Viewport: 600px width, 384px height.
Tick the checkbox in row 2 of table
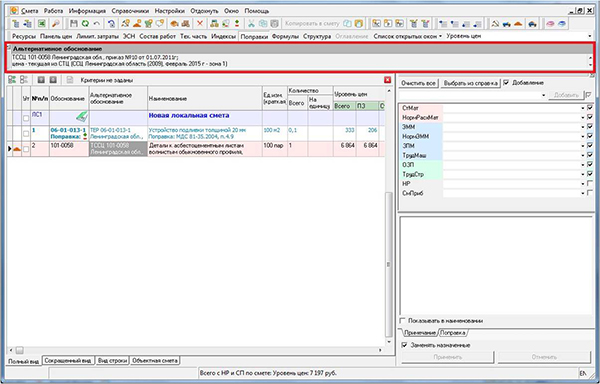26,149
